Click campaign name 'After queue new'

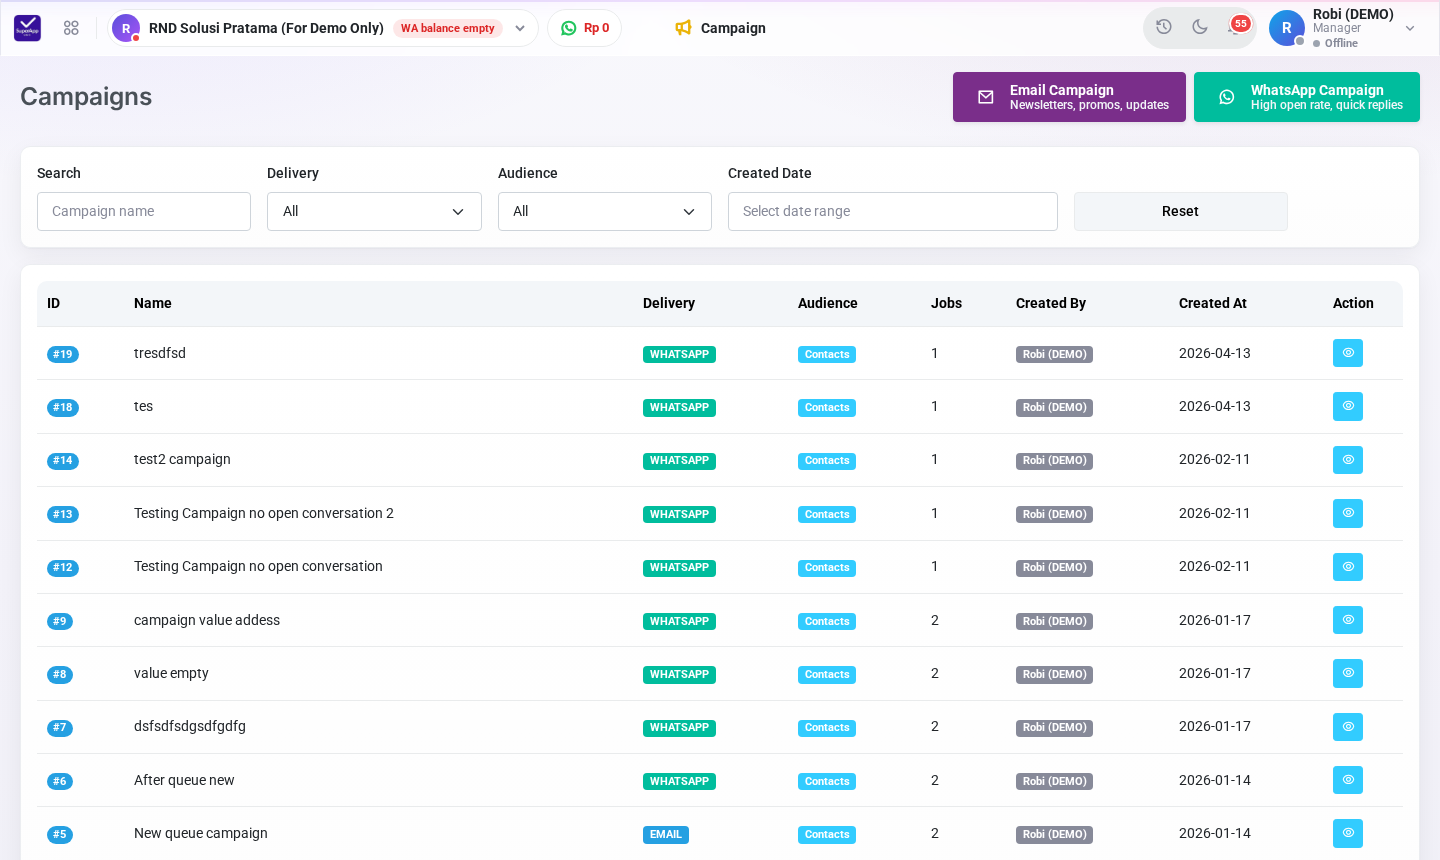[x=184, y=780]
